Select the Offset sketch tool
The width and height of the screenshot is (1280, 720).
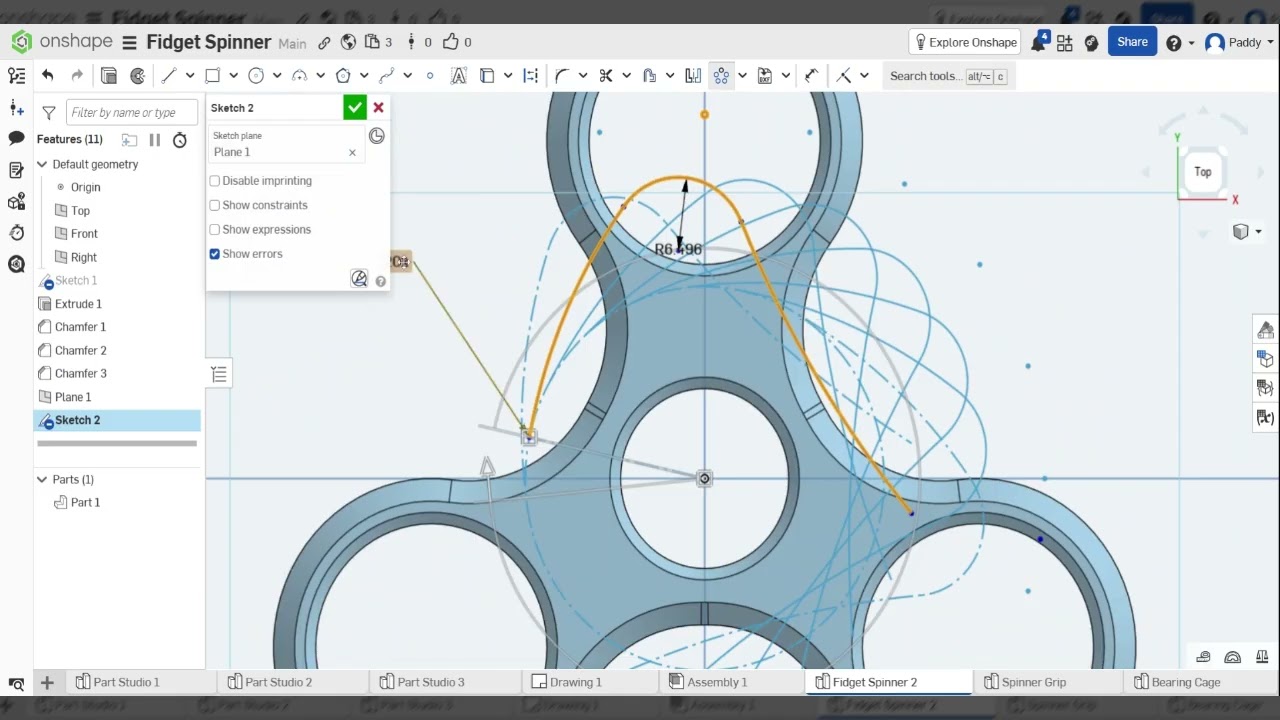click(x=649, y=76)
